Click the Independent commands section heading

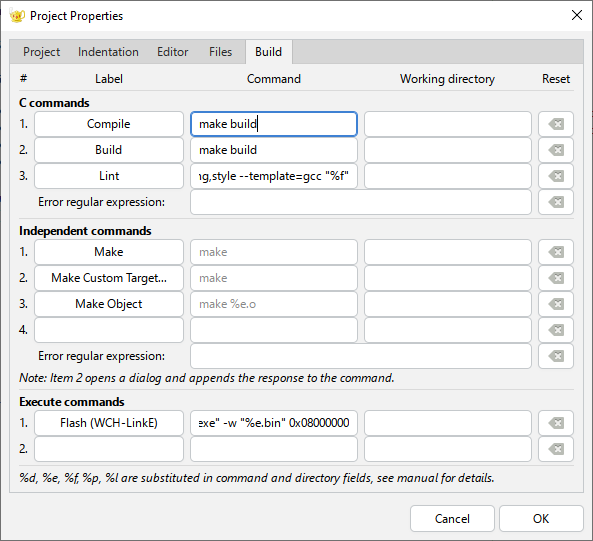pos(85,231)
